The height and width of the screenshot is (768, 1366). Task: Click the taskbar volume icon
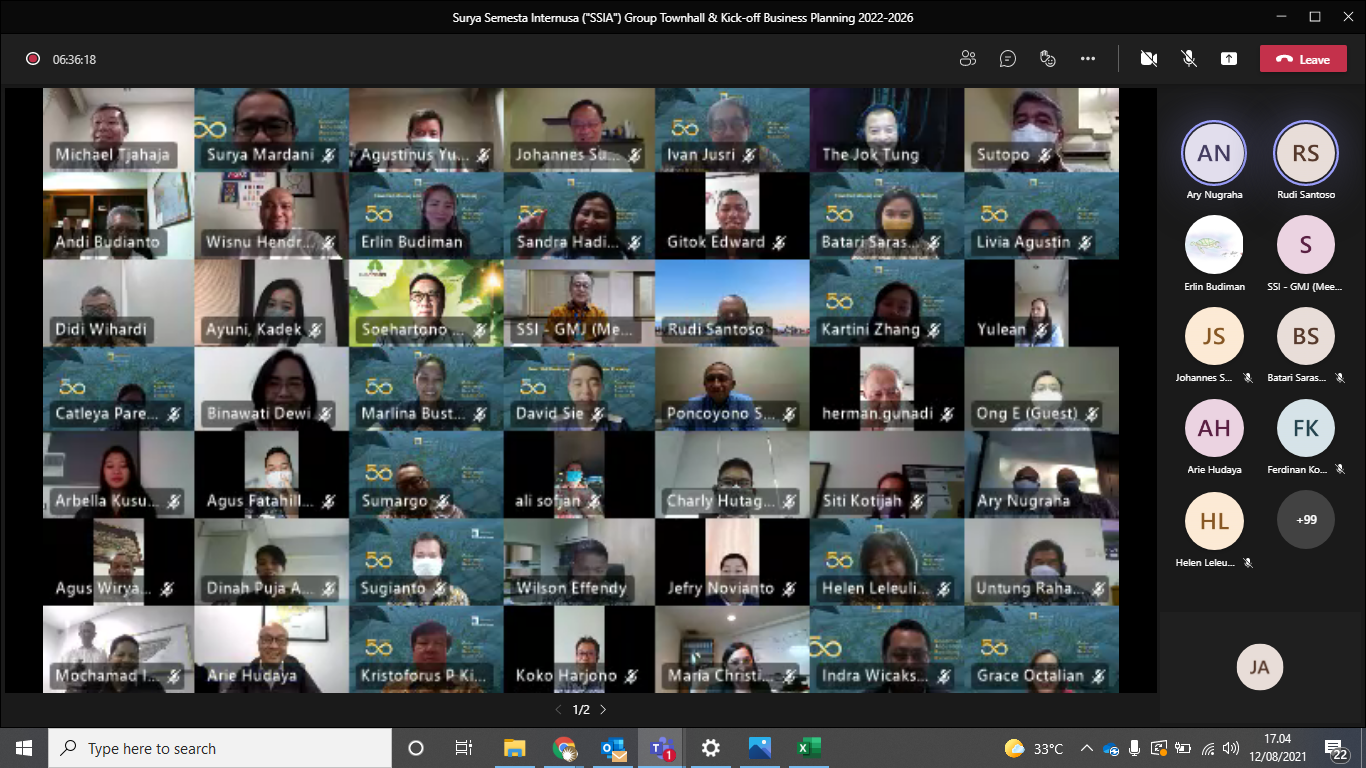[x=1231, y=748]
